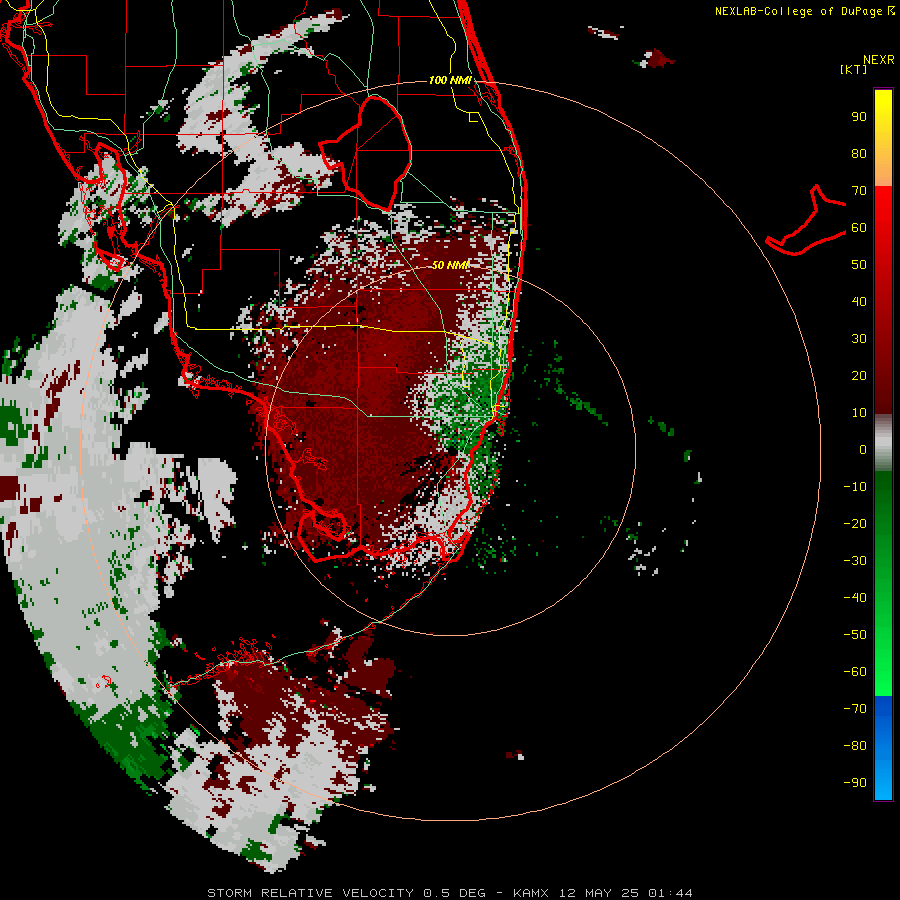Viewport: 900px width, 900px height.
Task: Click the 60 value on the velocity scale
Action: 859,228
